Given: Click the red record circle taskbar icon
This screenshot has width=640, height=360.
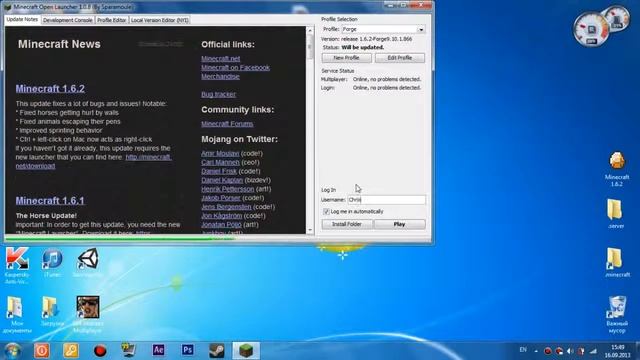Looking at the screenshot, I should tap(100, 351).
